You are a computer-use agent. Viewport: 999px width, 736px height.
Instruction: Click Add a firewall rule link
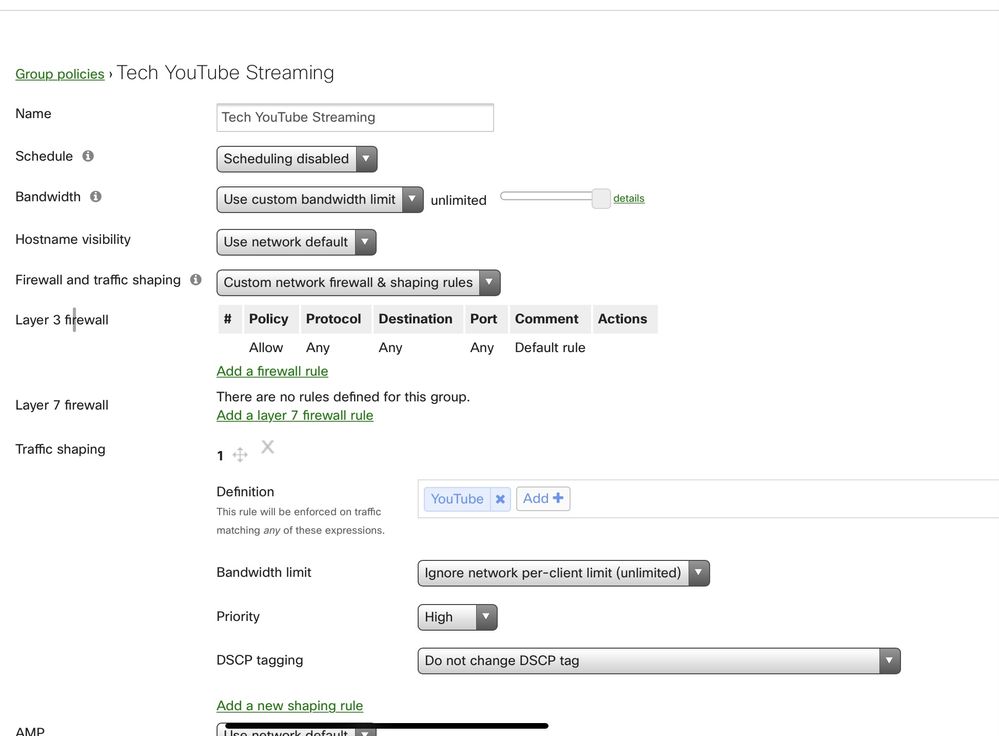coord(272,371)
